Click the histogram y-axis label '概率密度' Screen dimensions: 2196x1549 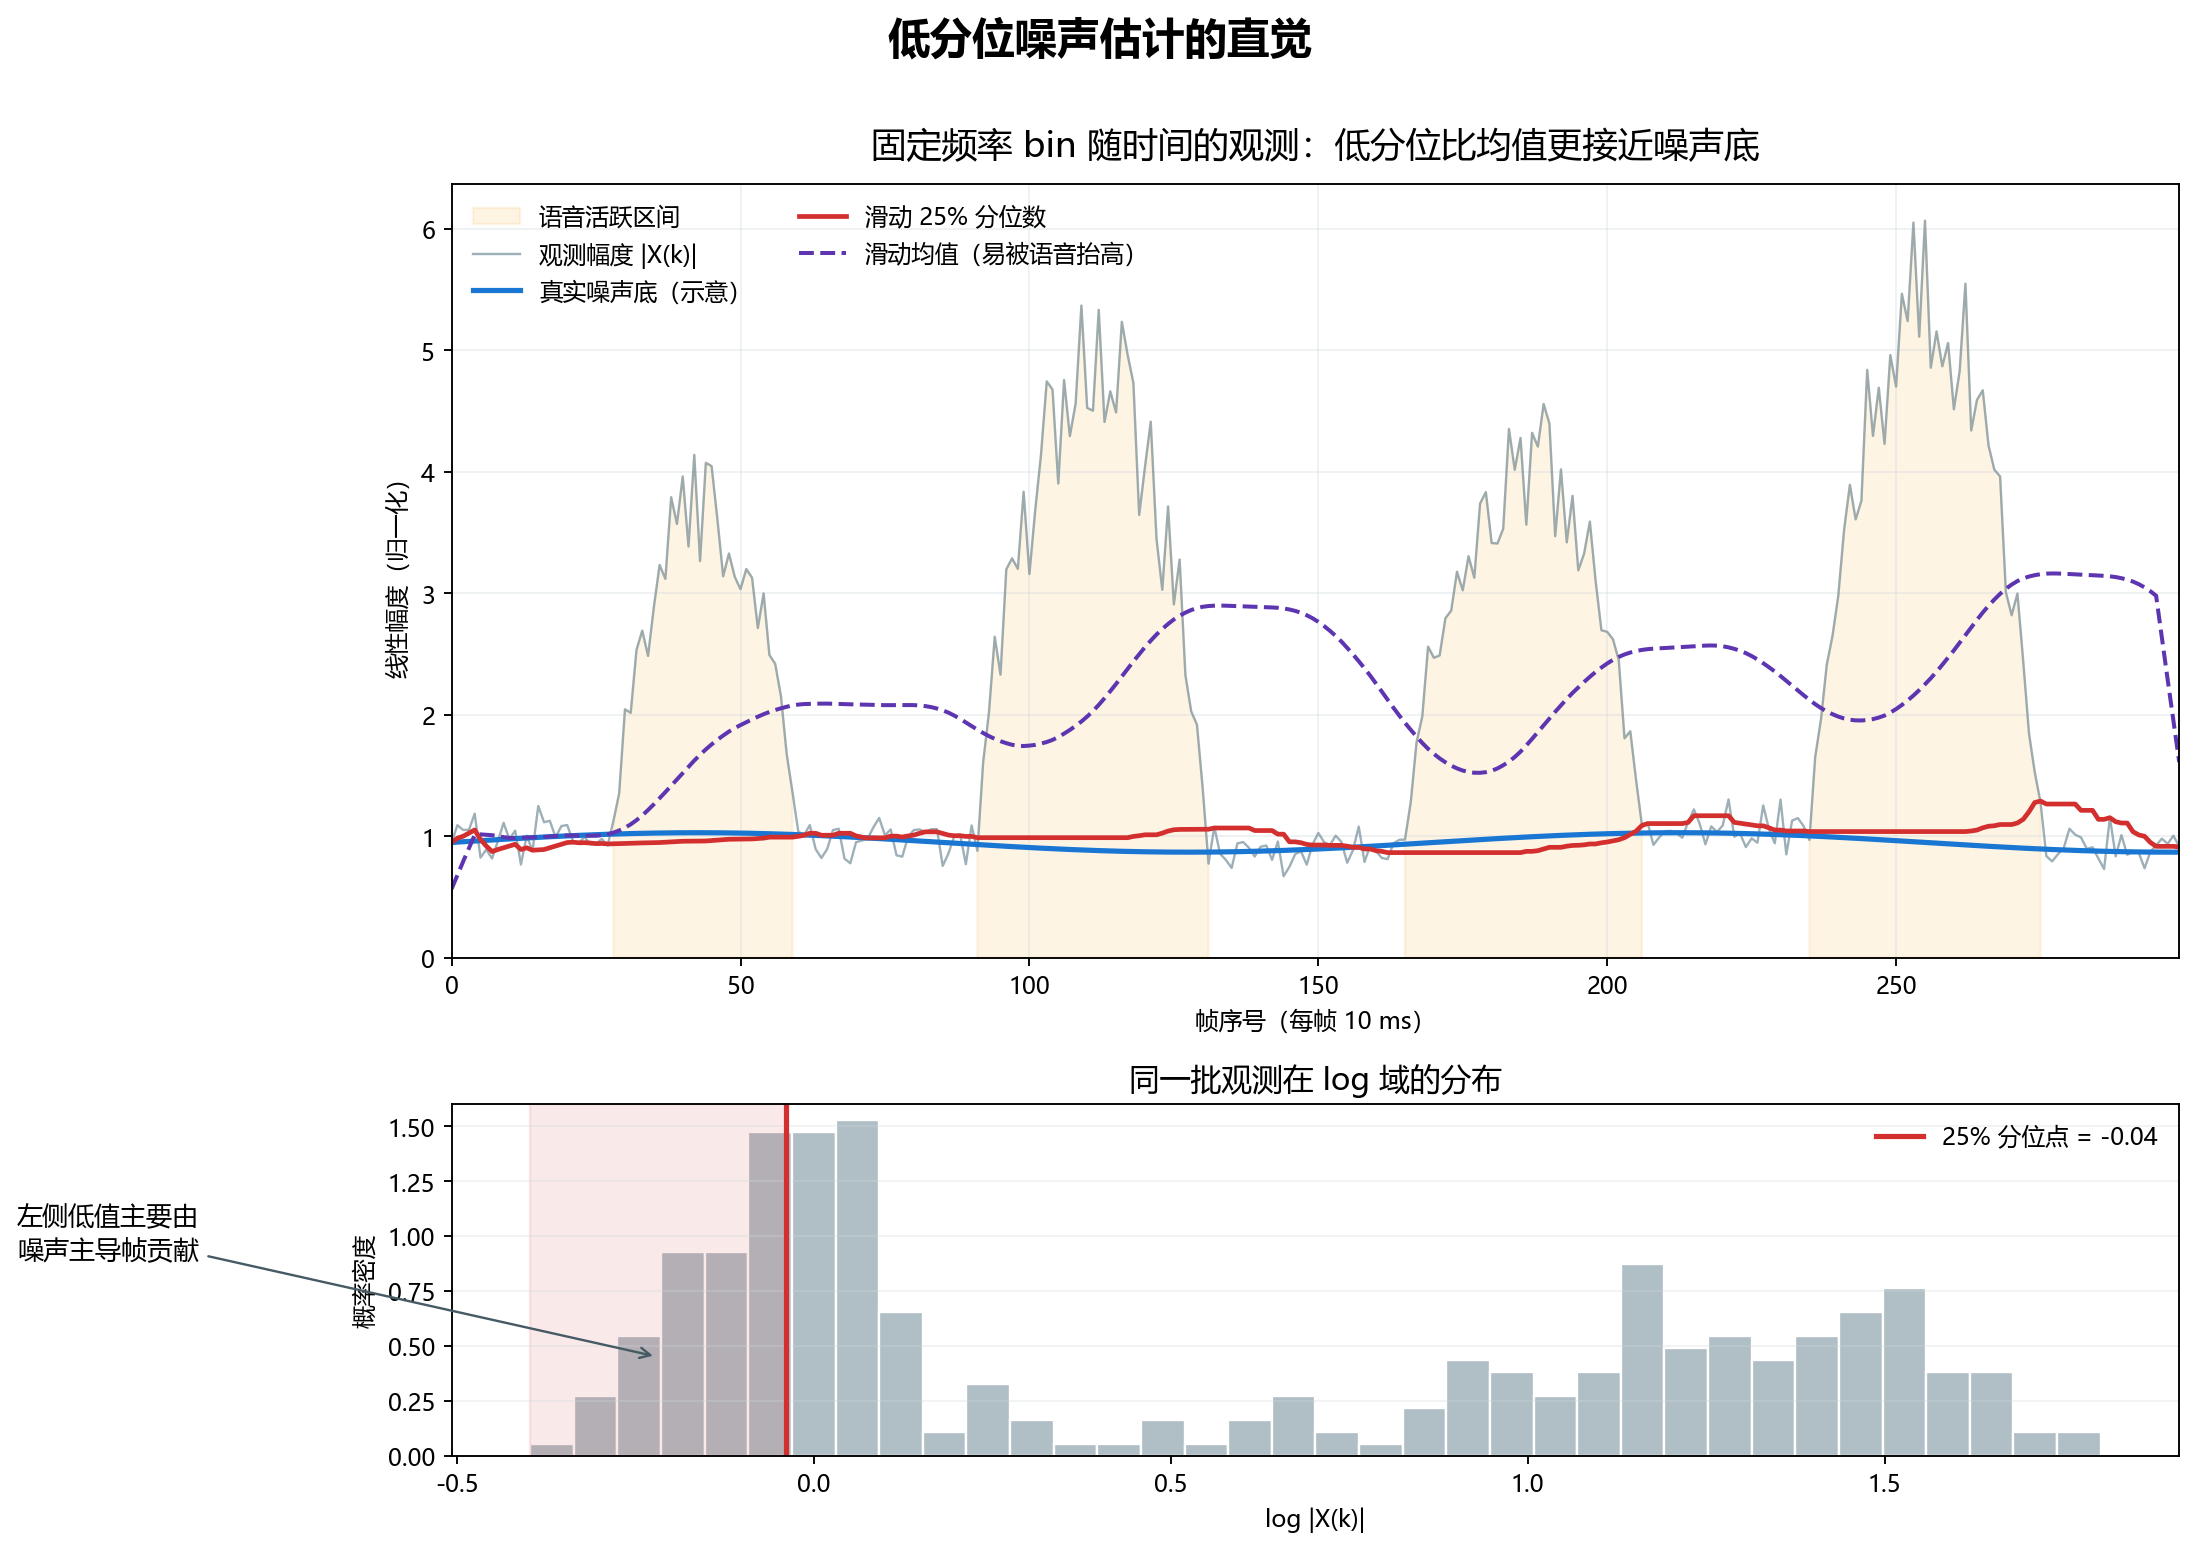coord(365,1281)
